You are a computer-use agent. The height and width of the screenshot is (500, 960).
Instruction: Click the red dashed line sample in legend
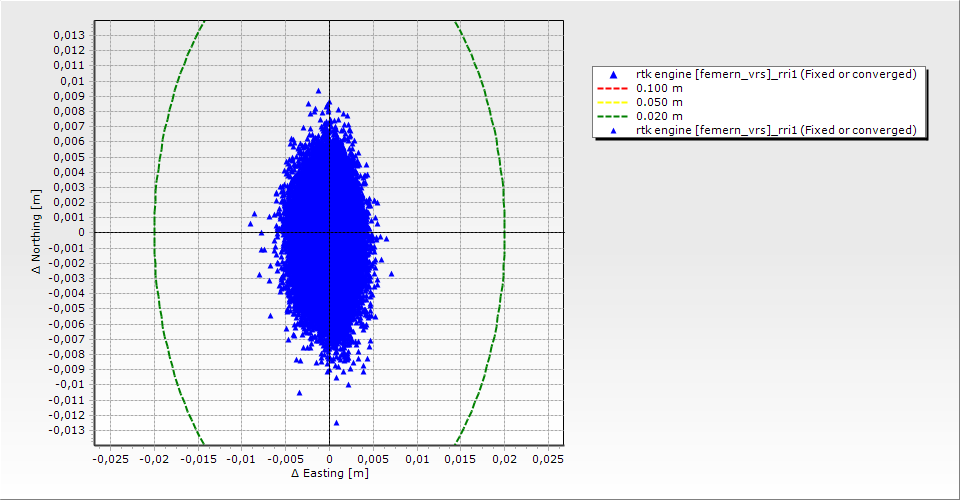(613, 88)
